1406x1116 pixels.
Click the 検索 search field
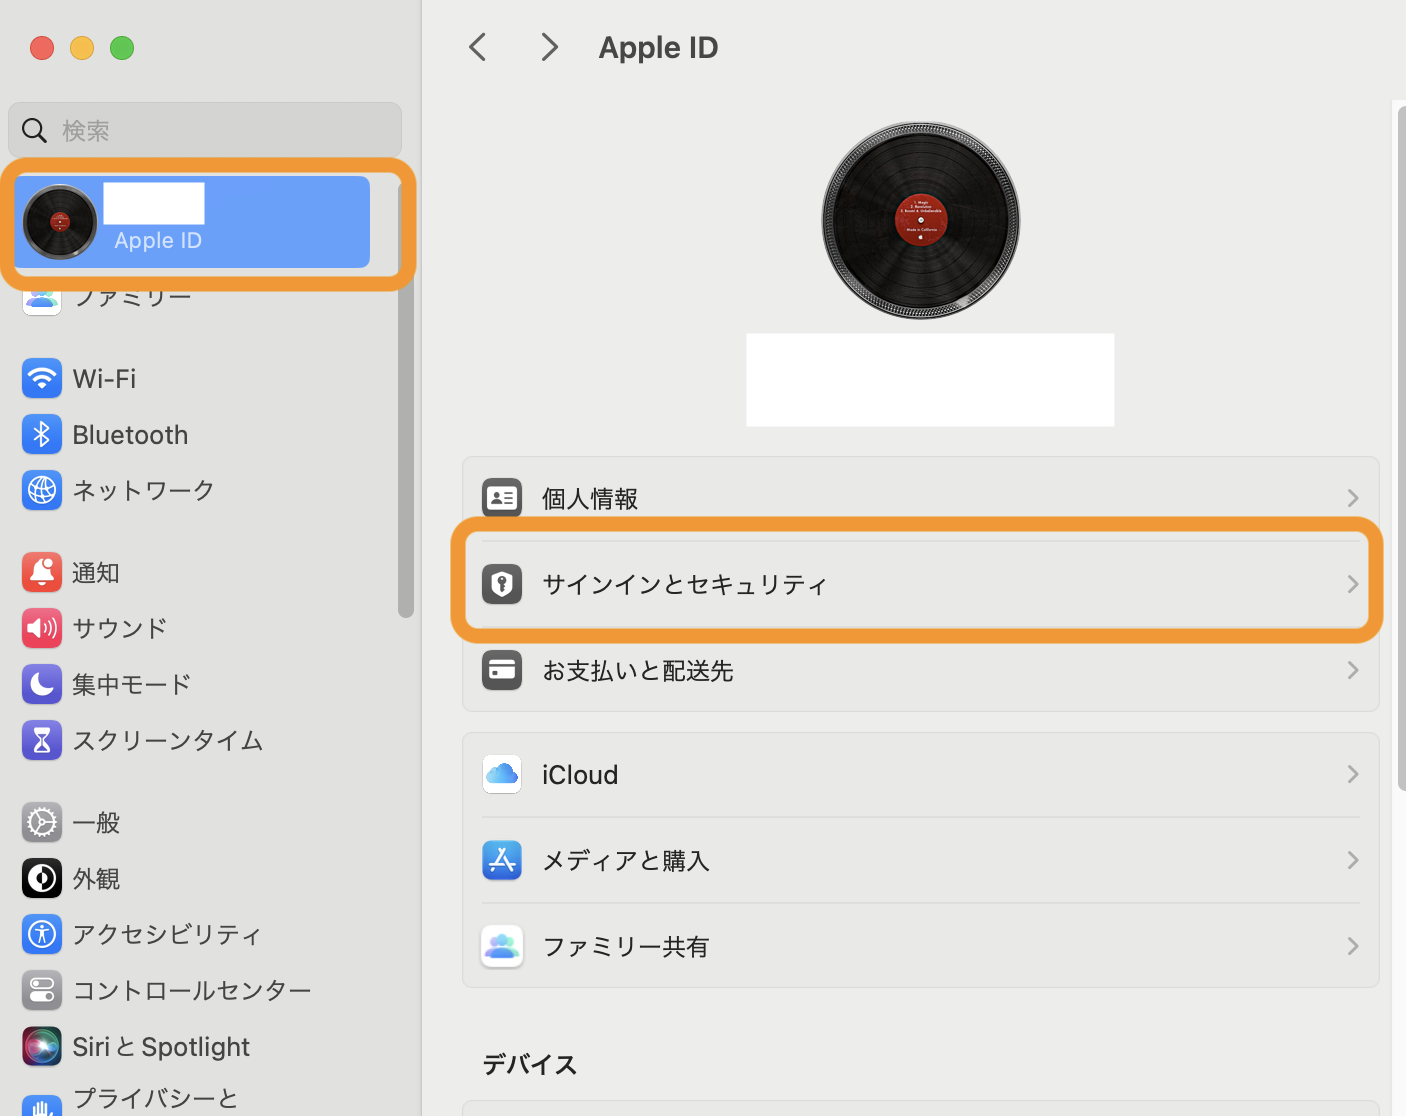point(205,130)
